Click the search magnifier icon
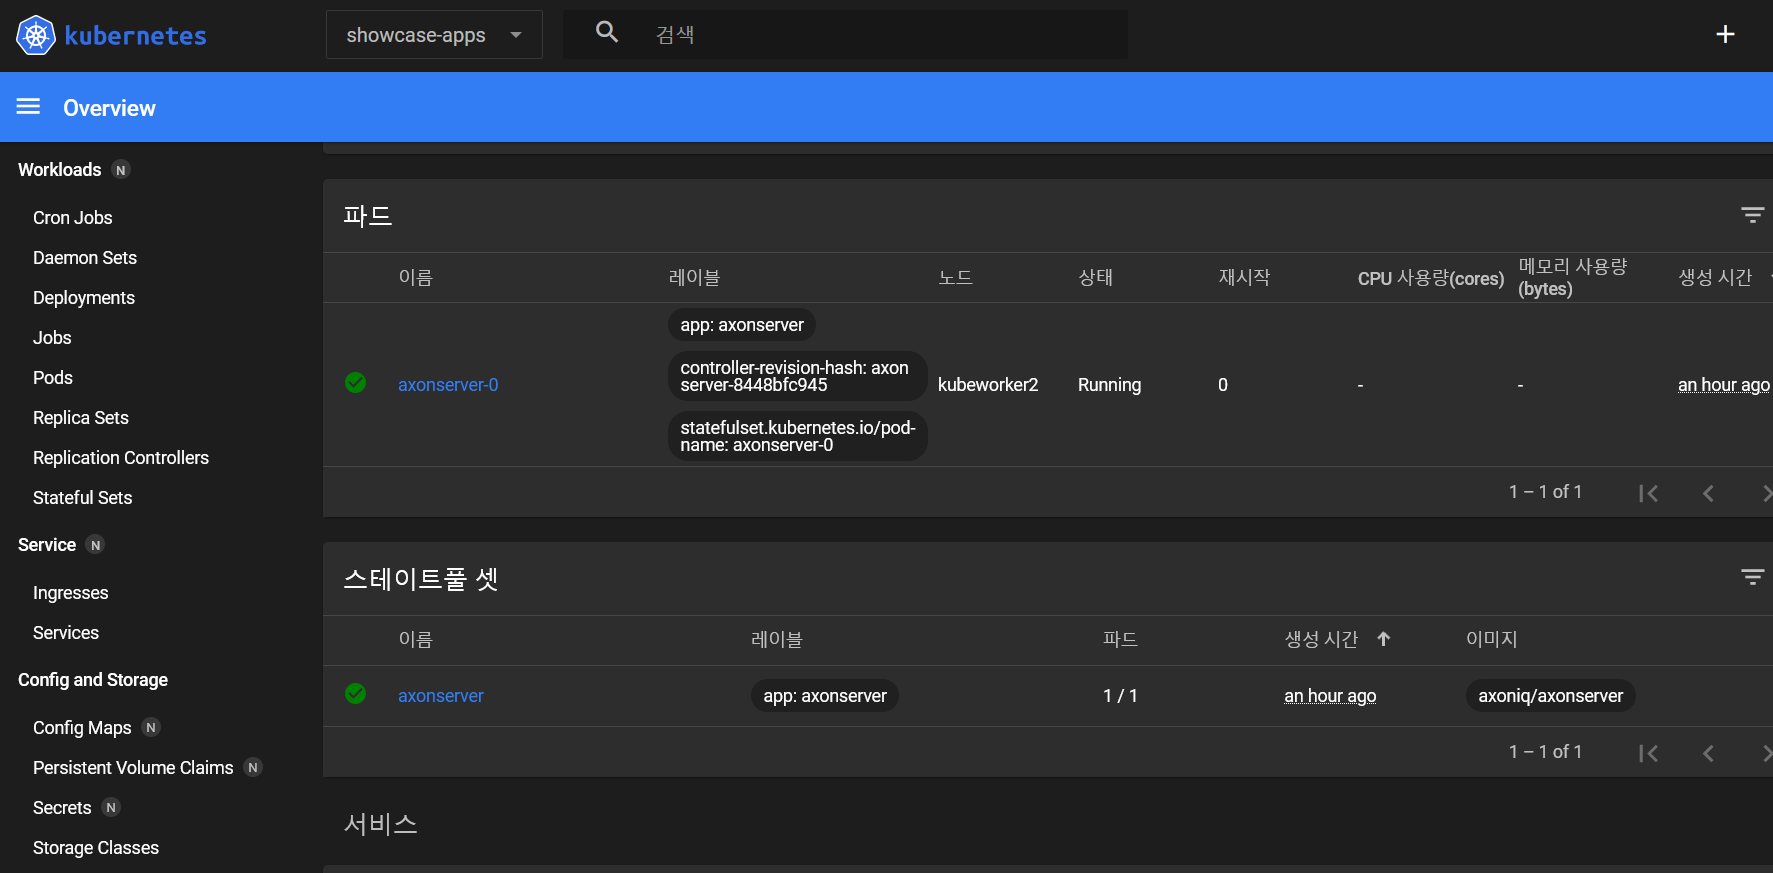Image resolution: width=1773 pixels, height=873 pixels. pos(607,32)
